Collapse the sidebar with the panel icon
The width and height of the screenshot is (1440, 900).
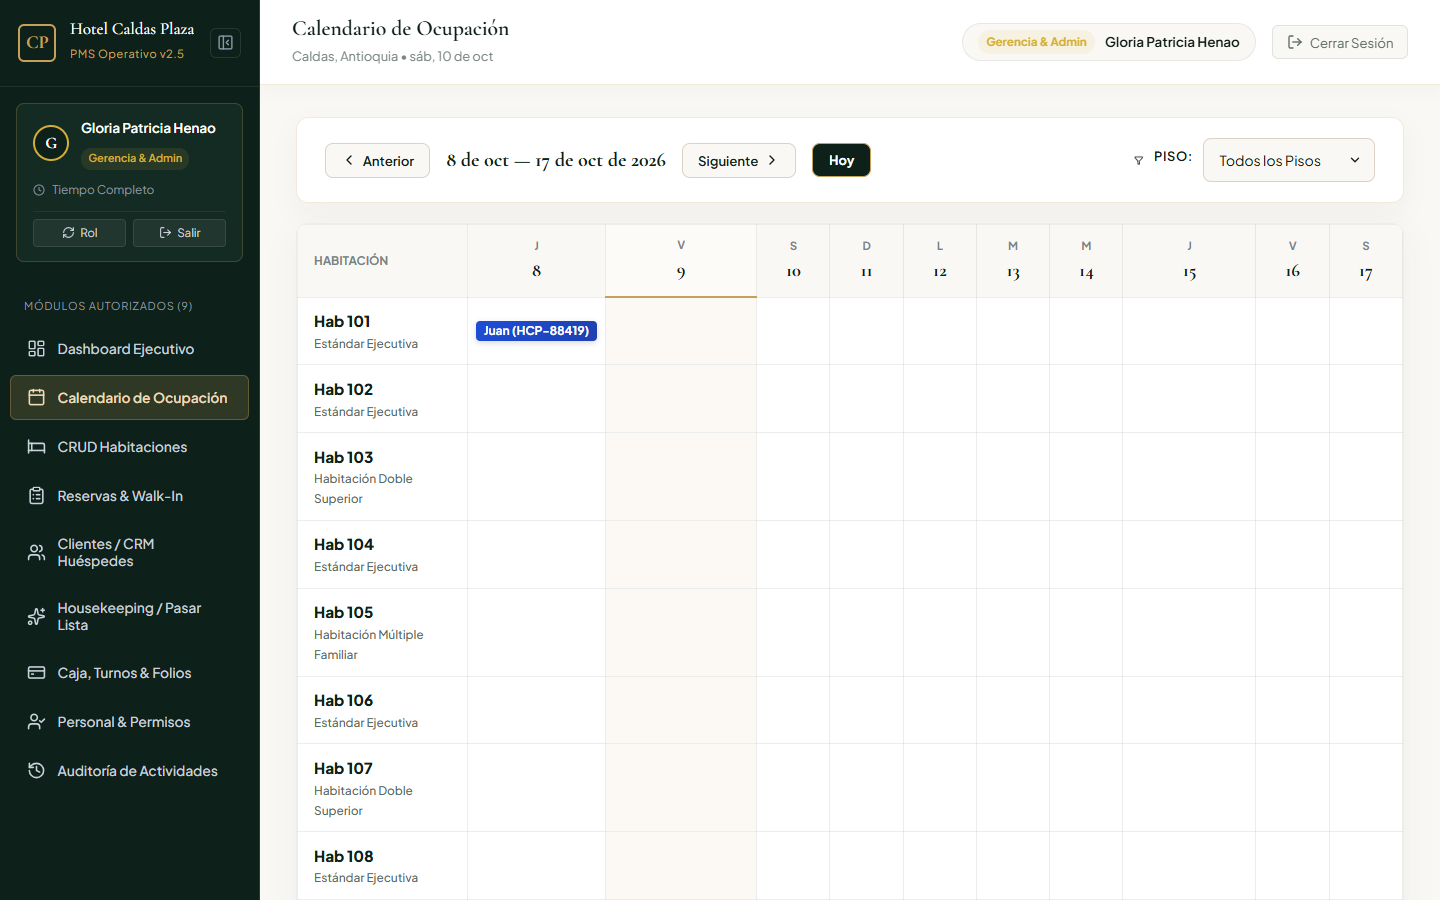tap(226, 43)
